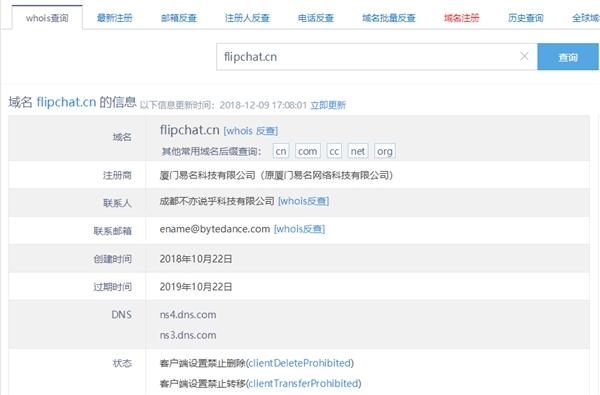
Task: Switch to the 历史查询 tab
Action: tap(526, 18)
